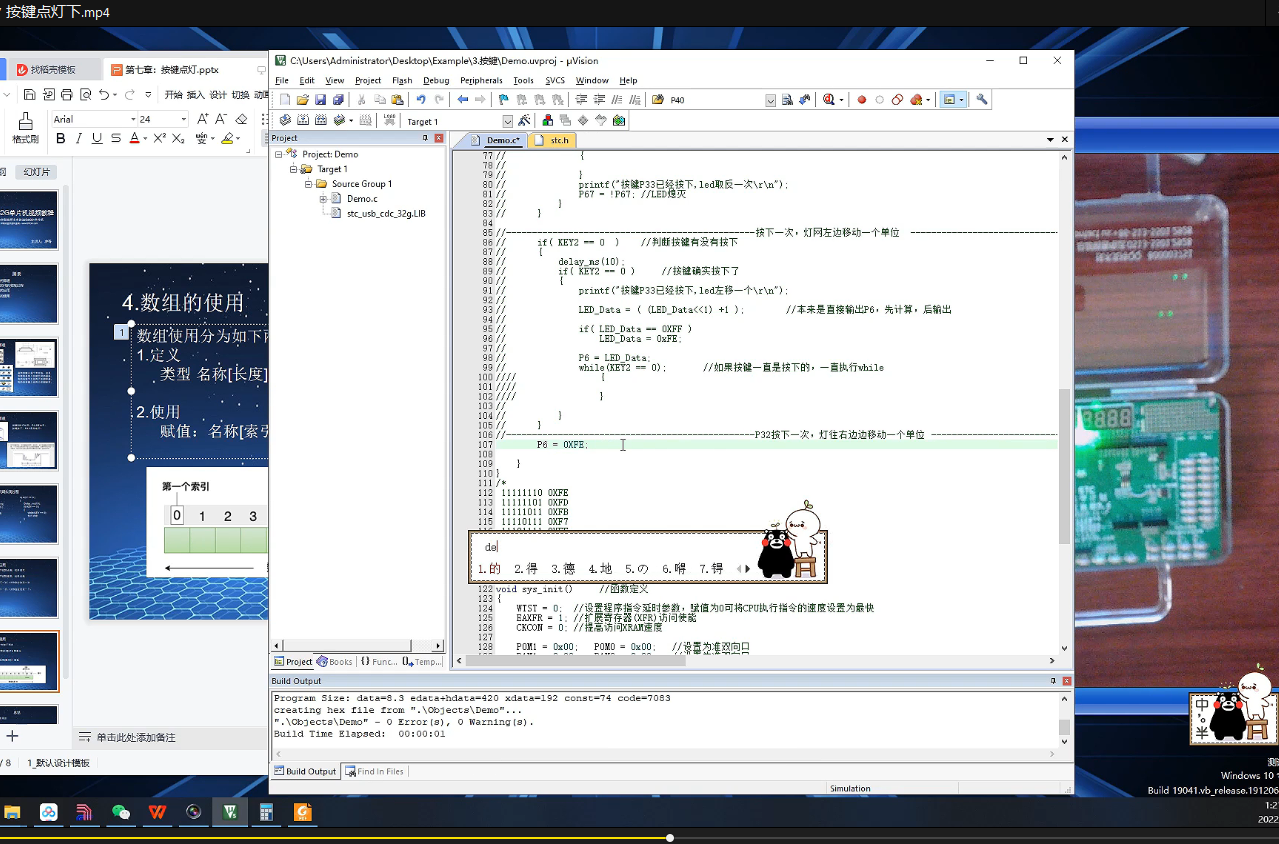This screenshot has width=1279, height=844.
Task: Collapse the Target 1 tree node
Action: 294,169
